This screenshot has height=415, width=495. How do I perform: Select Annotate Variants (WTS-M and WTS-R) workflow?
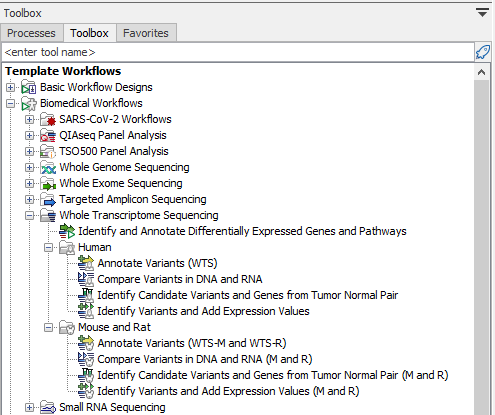click(x=192, y=343)
